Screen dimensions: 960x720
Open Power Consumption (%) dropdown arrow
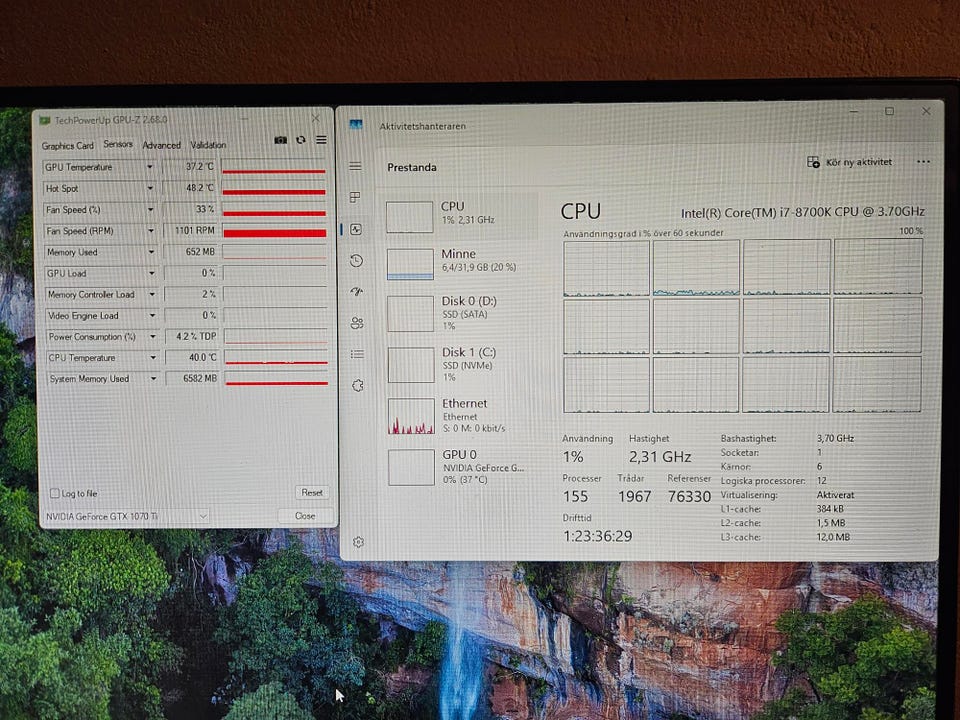[152, 336]
